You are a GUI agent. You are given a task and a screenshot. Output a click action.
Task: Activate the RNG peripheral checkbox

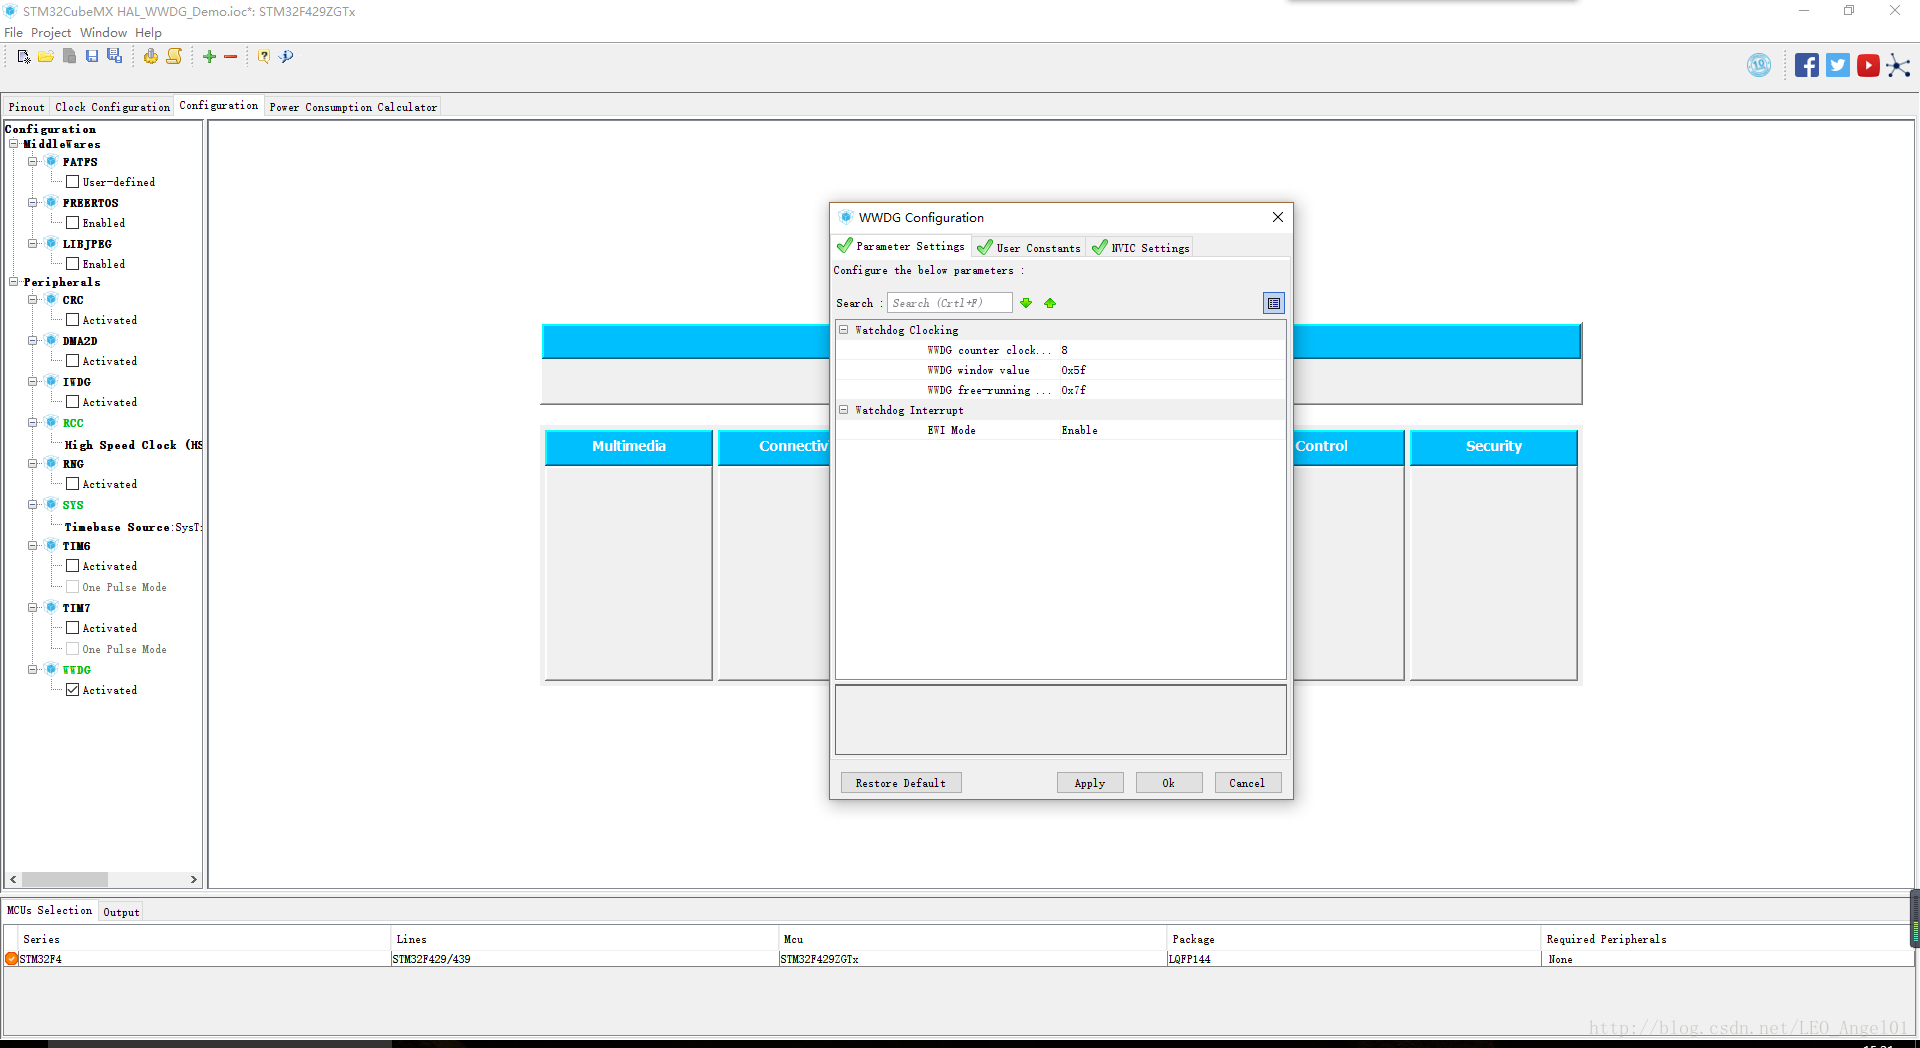[72, 484]
